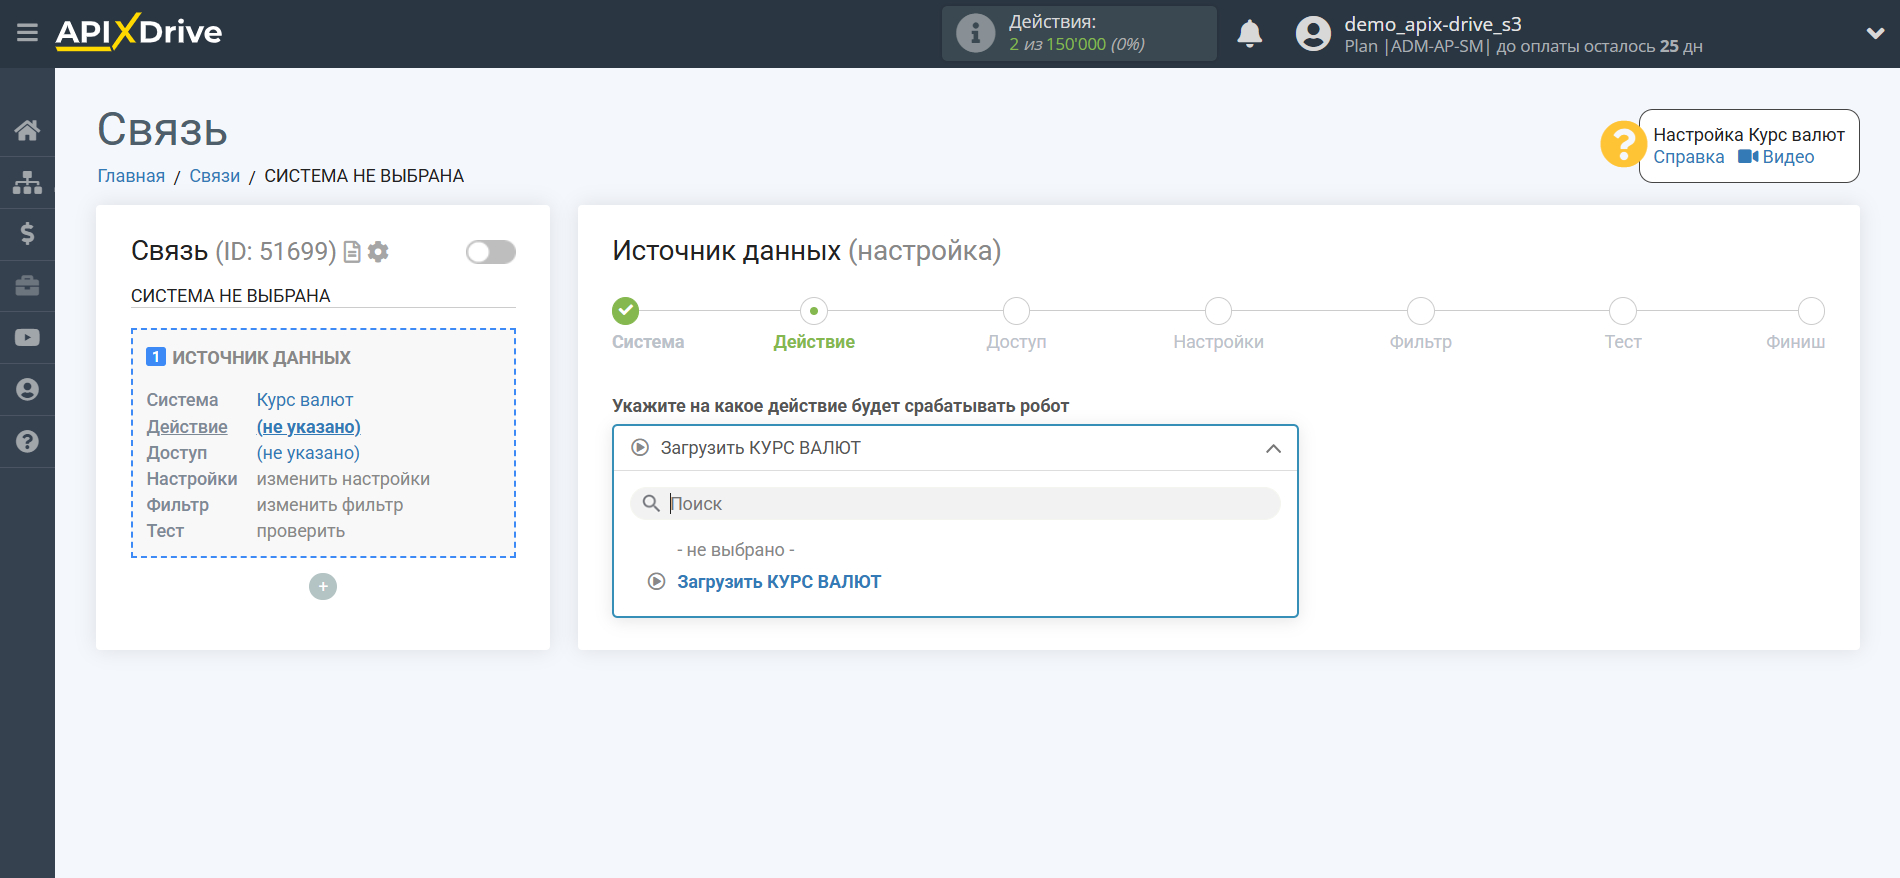This screenshot has width=1900, height=878.
Task: Click the Курс валют system link
Action: pyautogui.click(x=305, y=400)
